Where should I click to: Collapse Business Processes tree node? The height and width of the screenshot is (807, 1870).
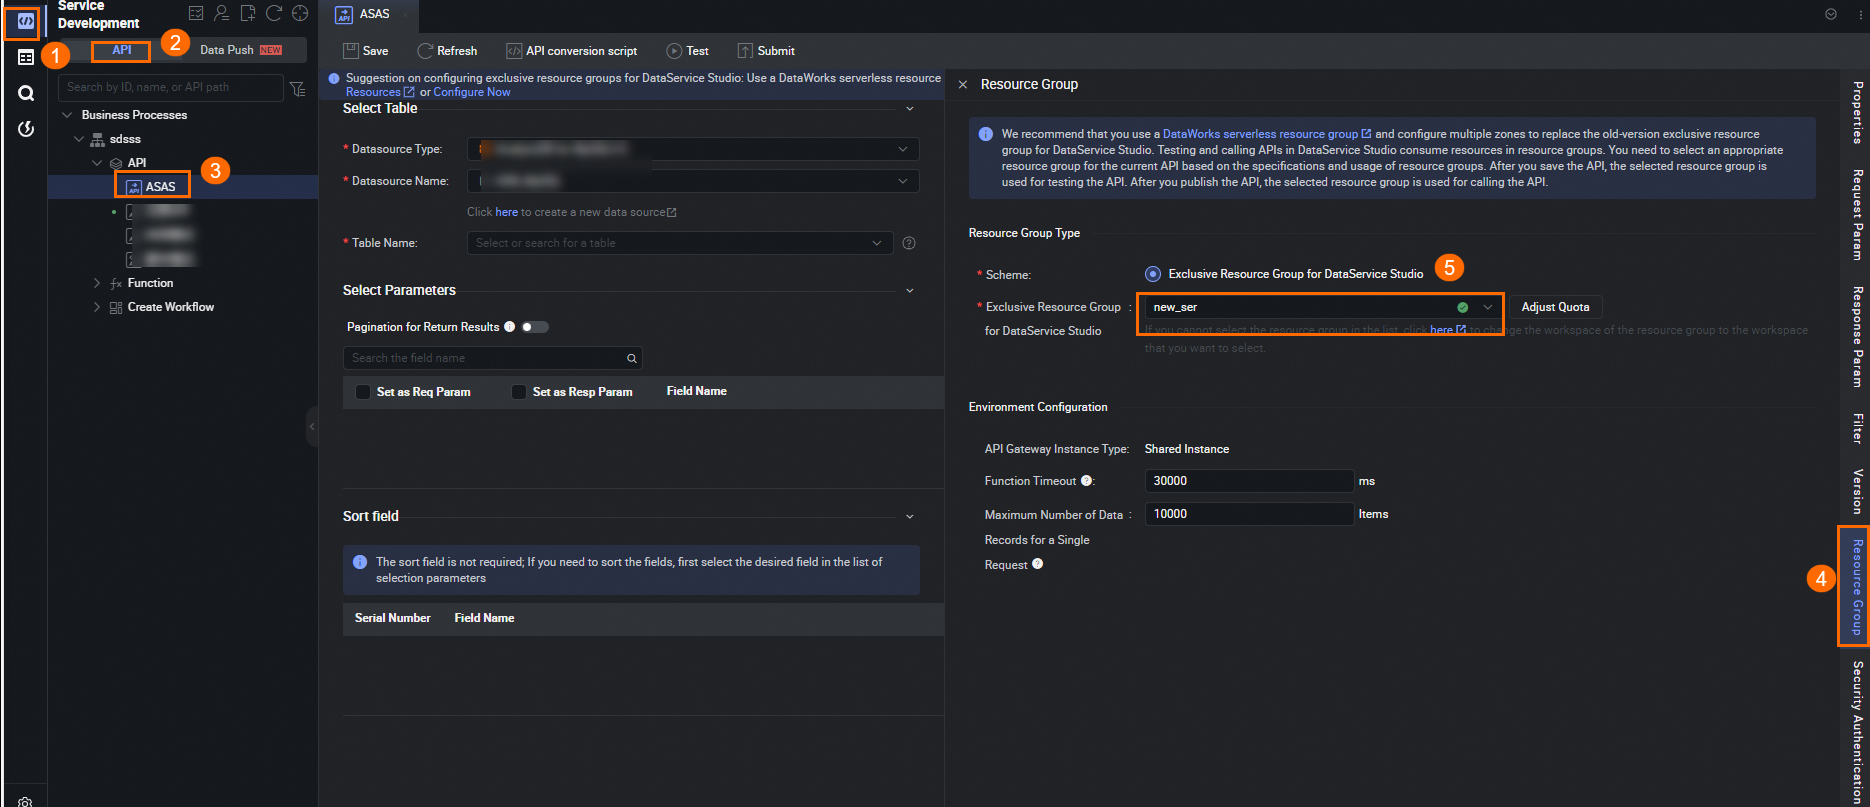click(67, 115)
